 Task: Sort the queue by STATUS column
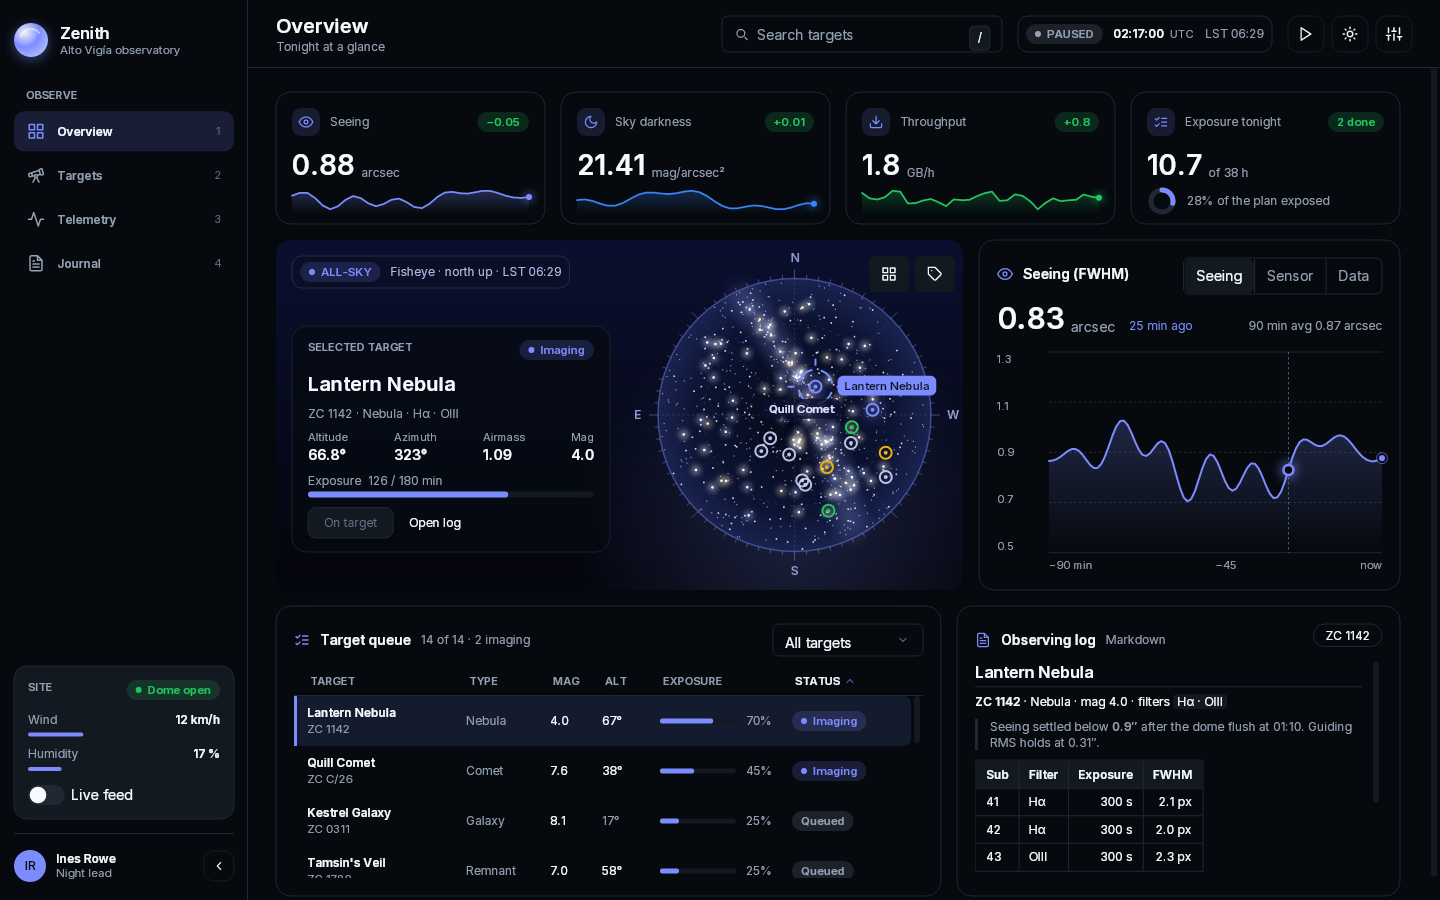824,681
